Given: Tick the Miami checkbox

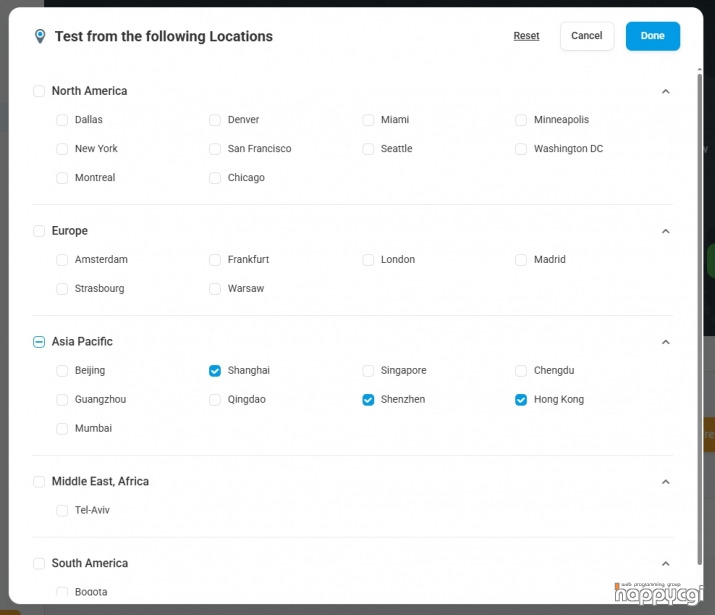Looking at the screenshot, I should (x=368, y=120).
